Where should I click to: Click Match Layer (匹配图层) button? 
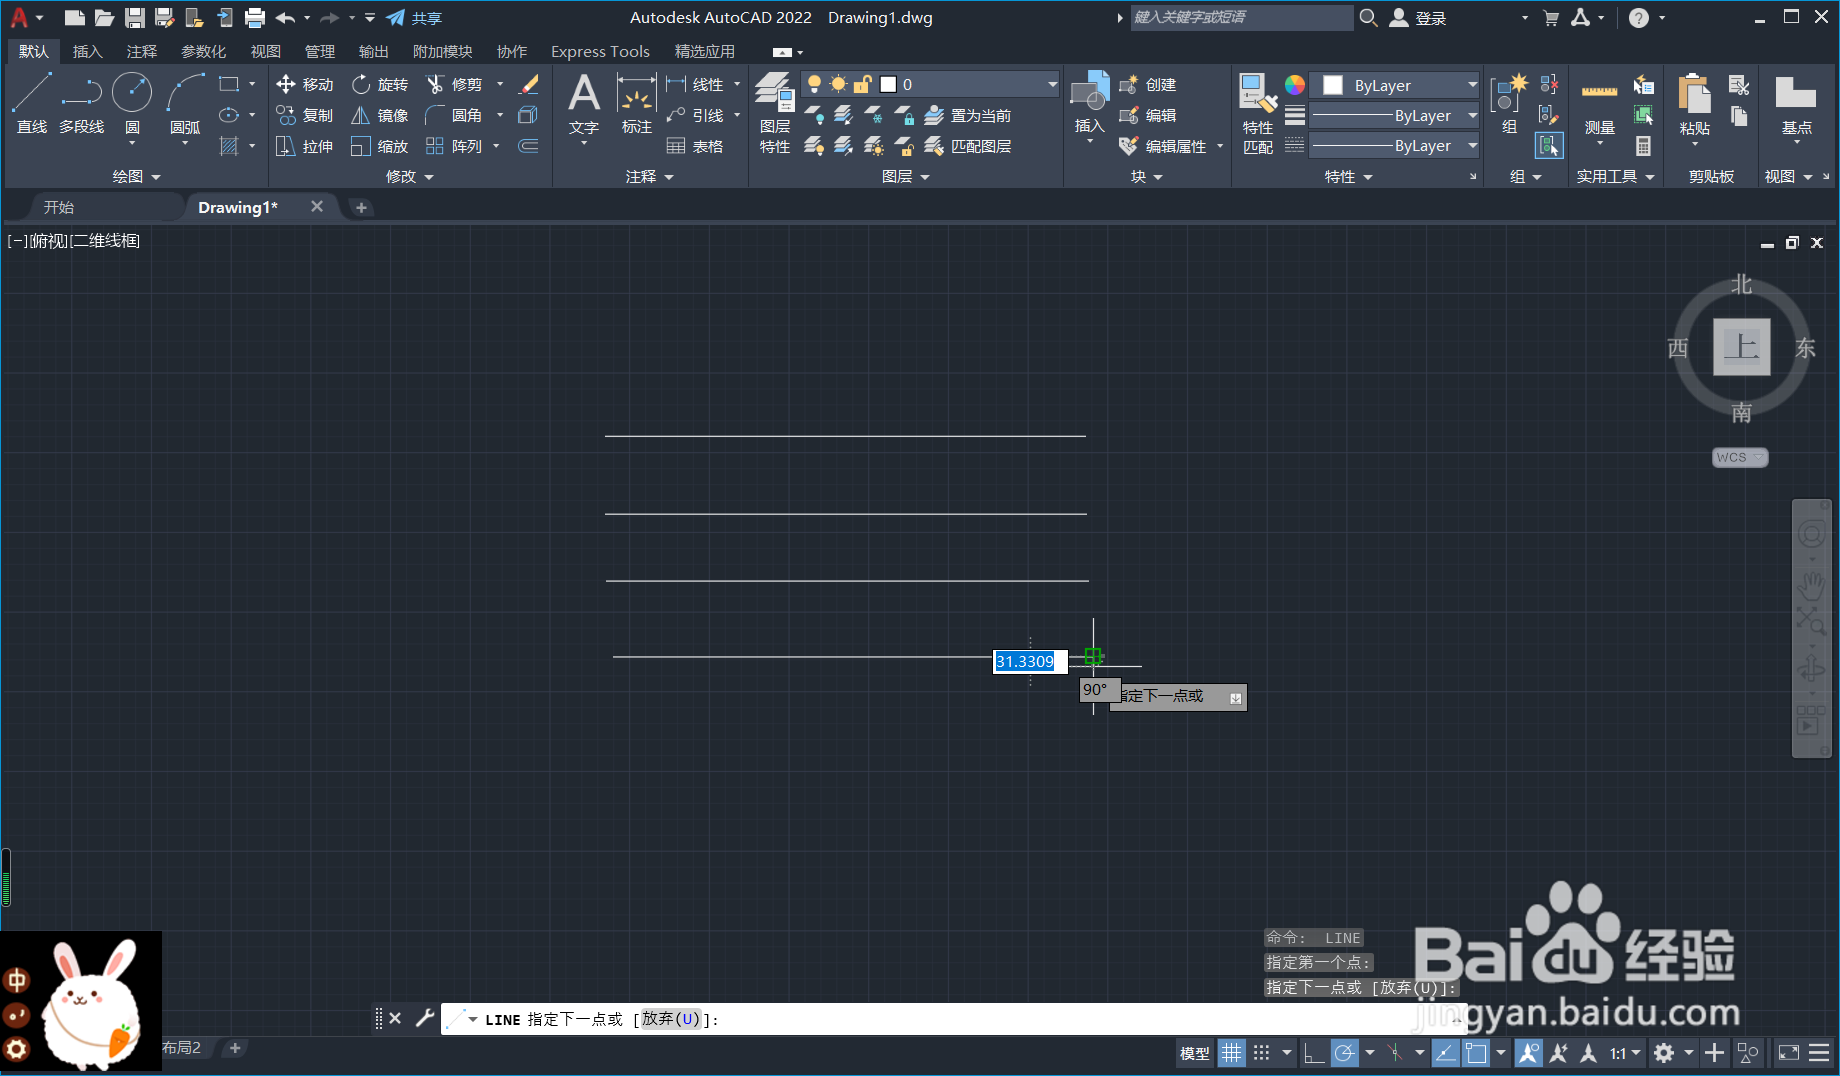coord(968,147)
